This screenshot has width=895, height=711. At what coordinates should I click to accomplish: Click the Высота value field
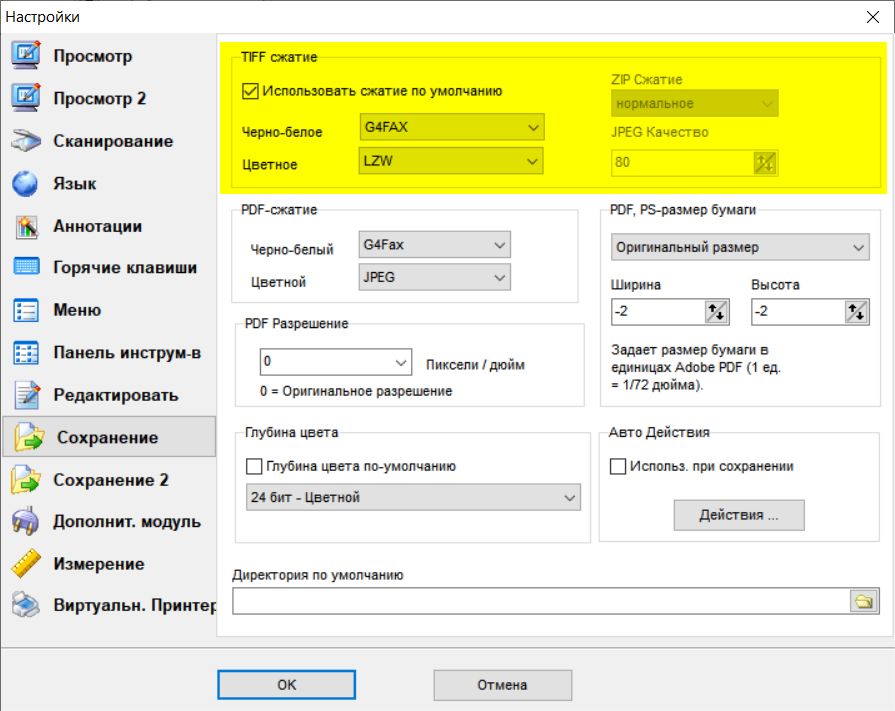tap(799, 312)
